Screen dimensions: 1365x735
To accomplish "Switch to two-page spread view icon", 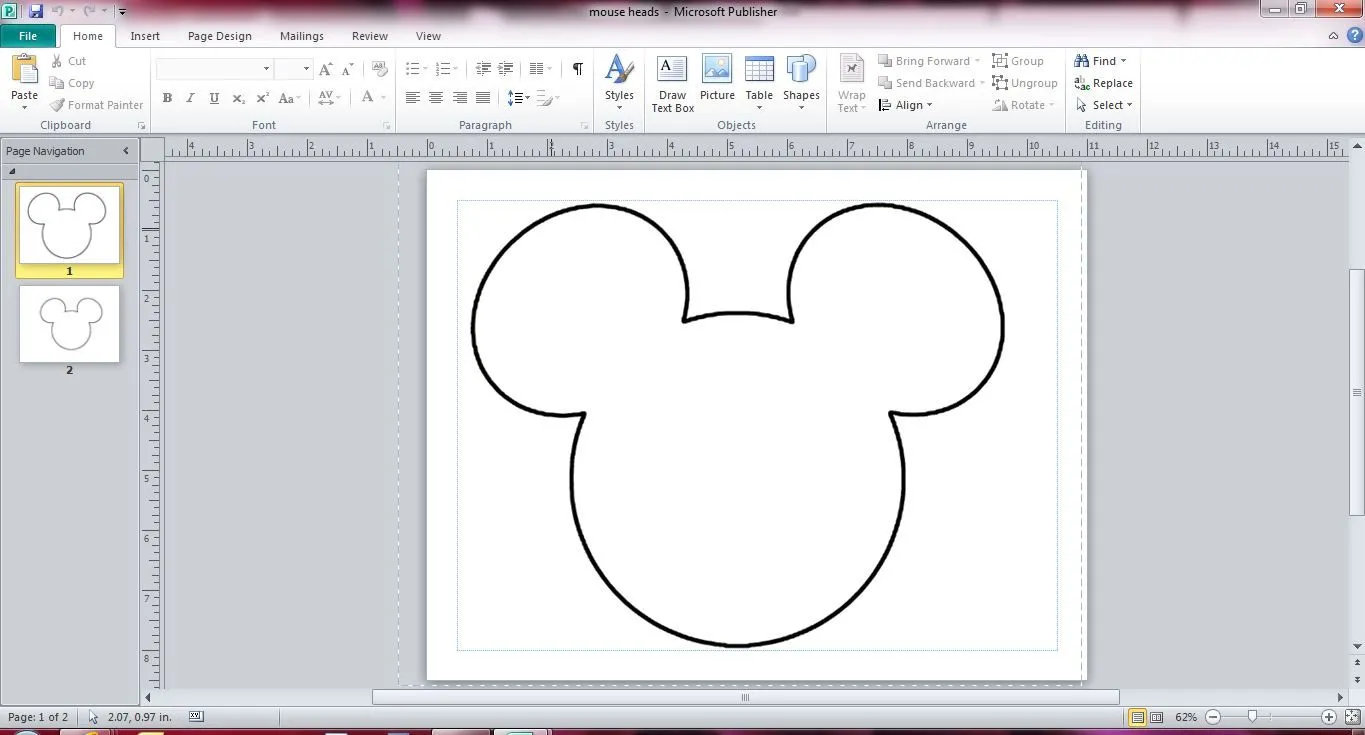I will coord(1156,717).
